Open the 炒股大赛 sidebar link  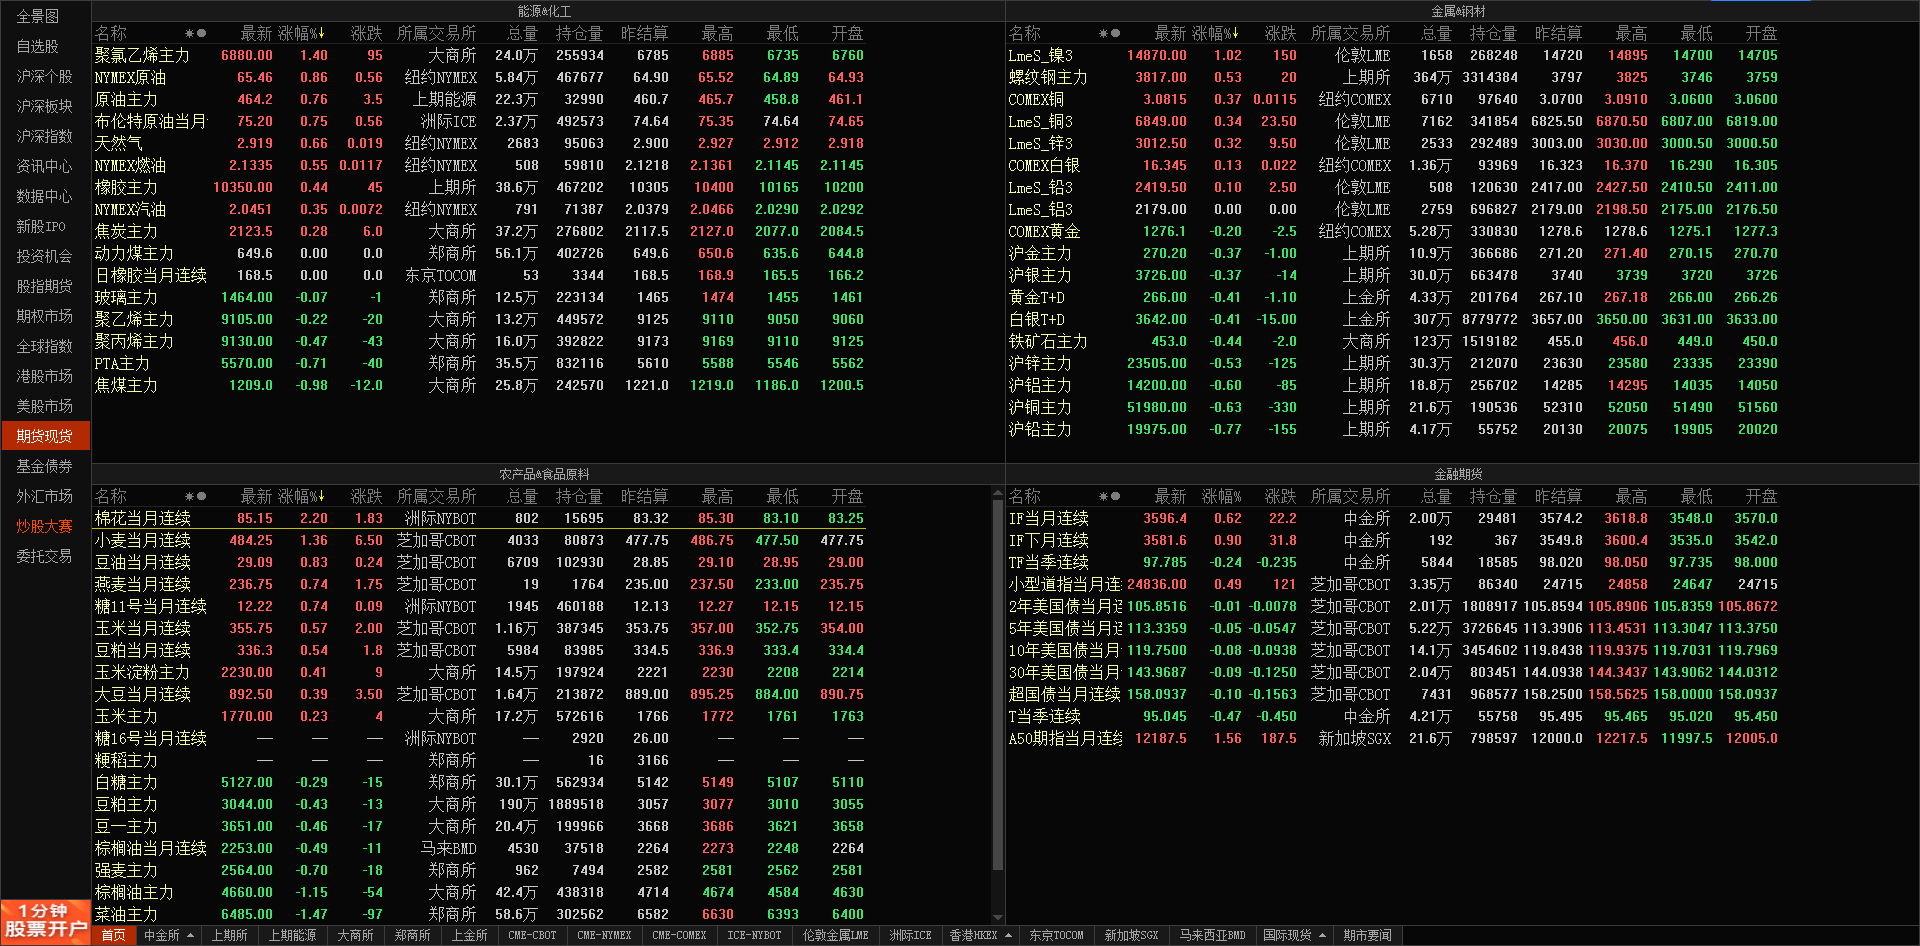45,526
